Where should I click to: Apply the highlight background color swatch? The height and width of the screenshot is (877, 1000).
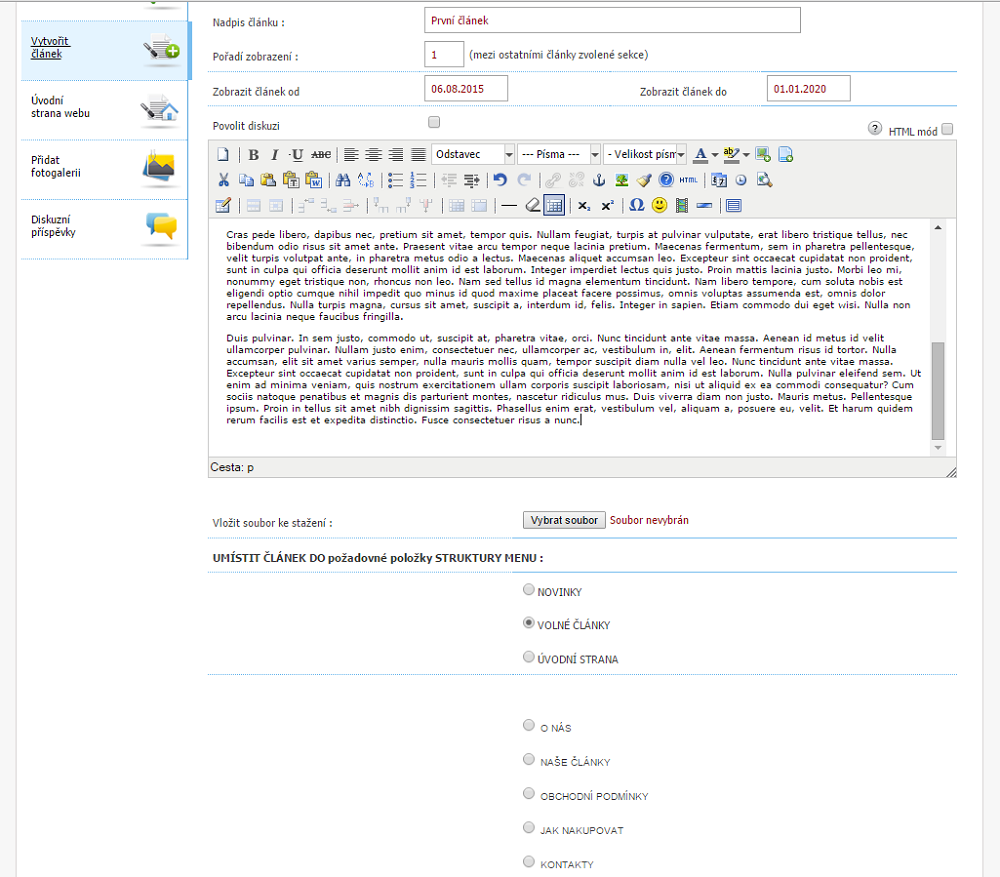[732, 154]
